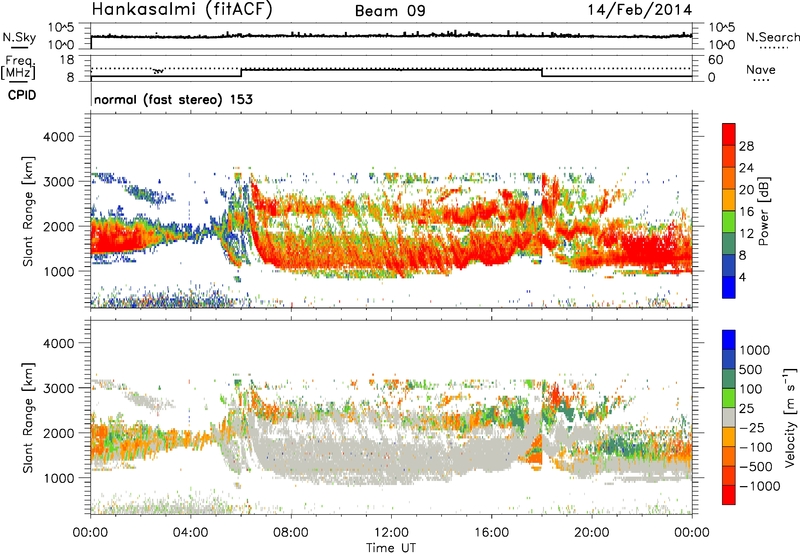Screen dimensions: 800x554
Task: Click the CPID label
Action: (x=22, y=95)
